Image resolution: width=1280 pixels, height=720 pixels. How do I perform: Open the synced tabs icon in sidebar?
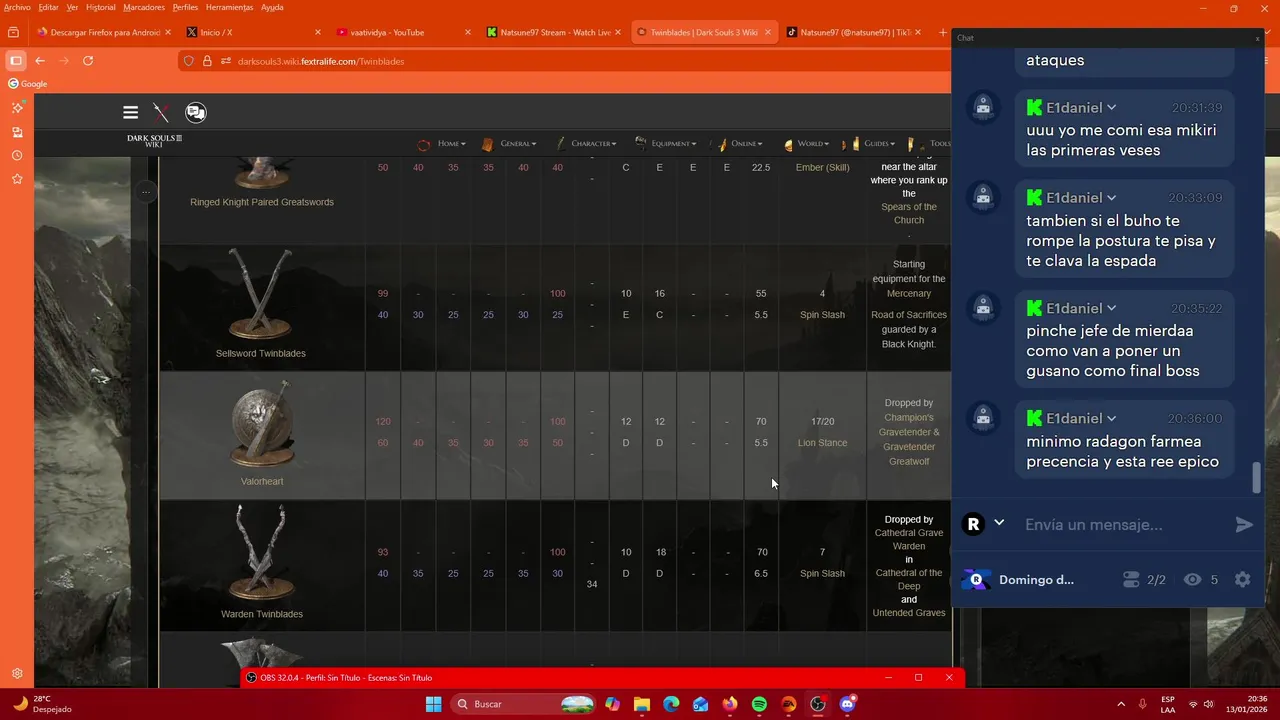(17, 132)
